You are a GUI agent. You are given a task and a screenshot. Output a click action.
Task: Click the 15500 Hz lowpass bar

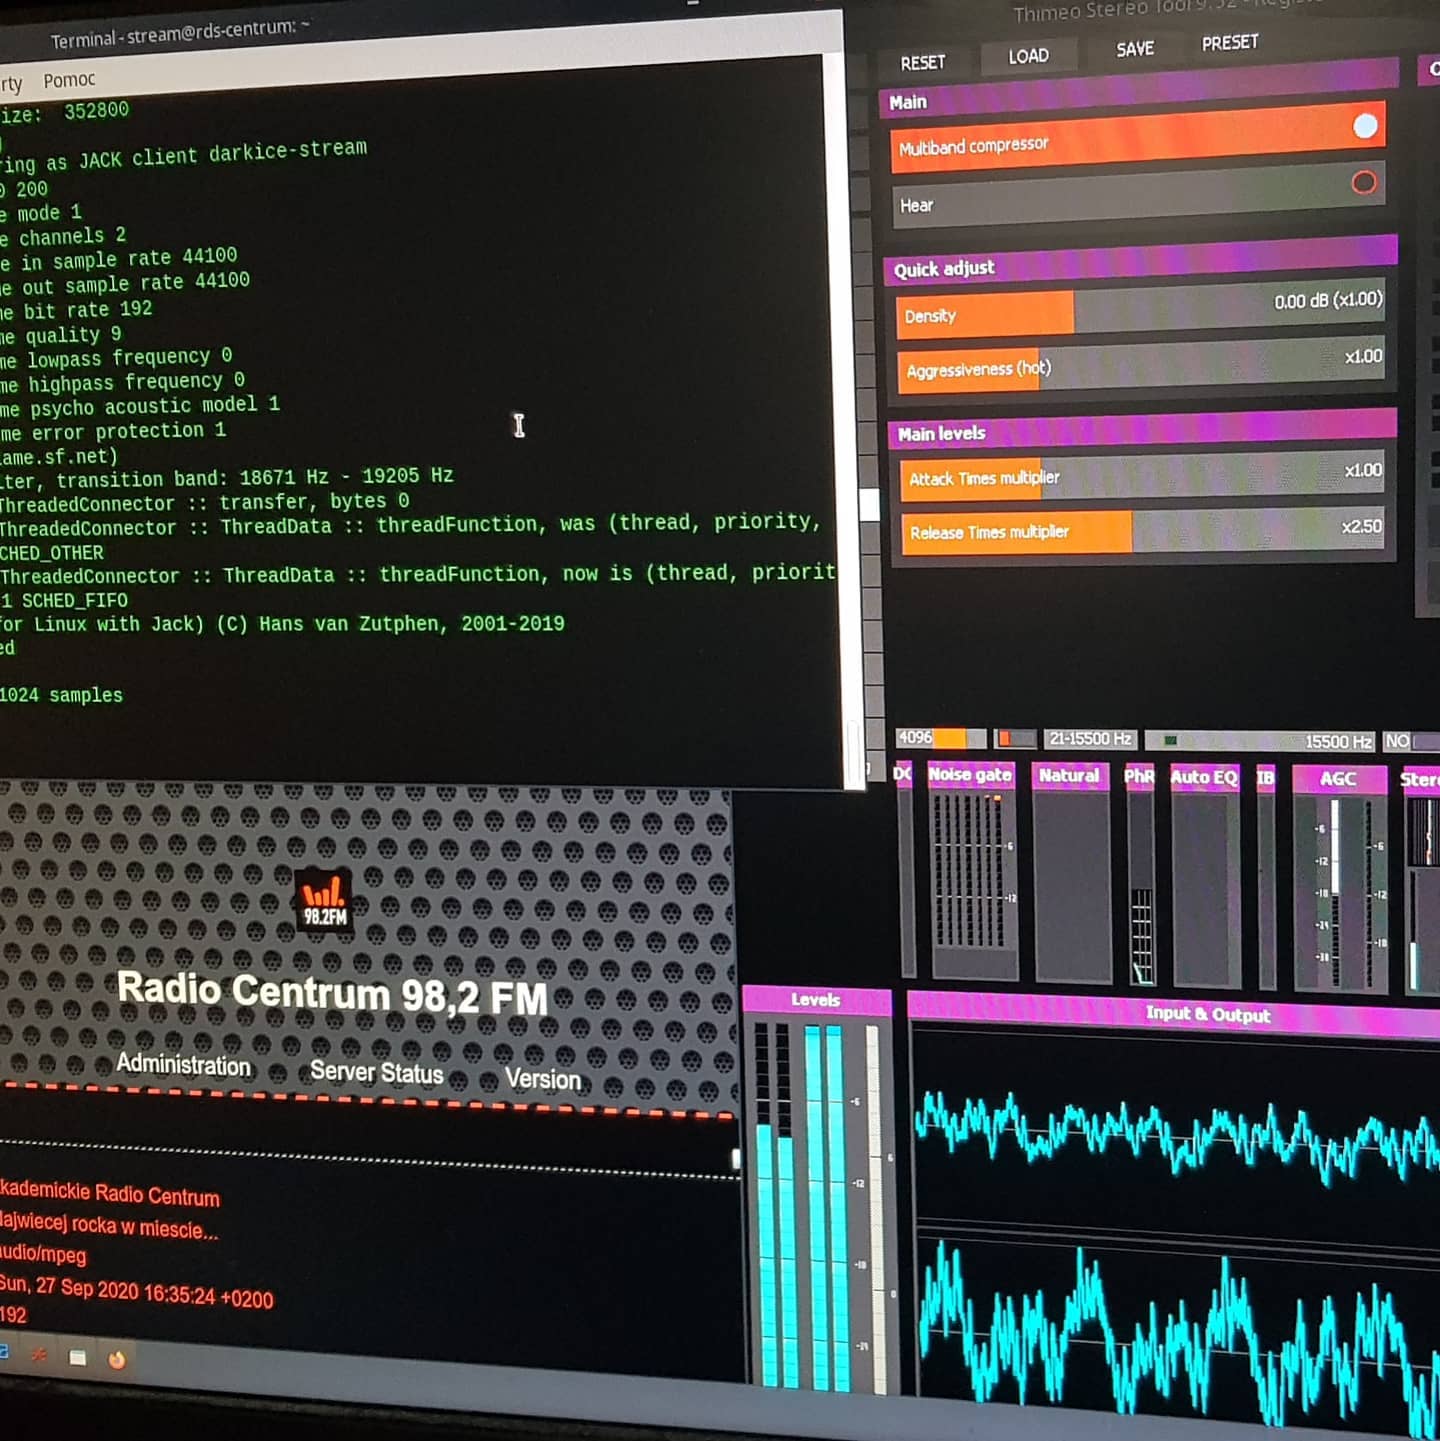(1260, 741)
